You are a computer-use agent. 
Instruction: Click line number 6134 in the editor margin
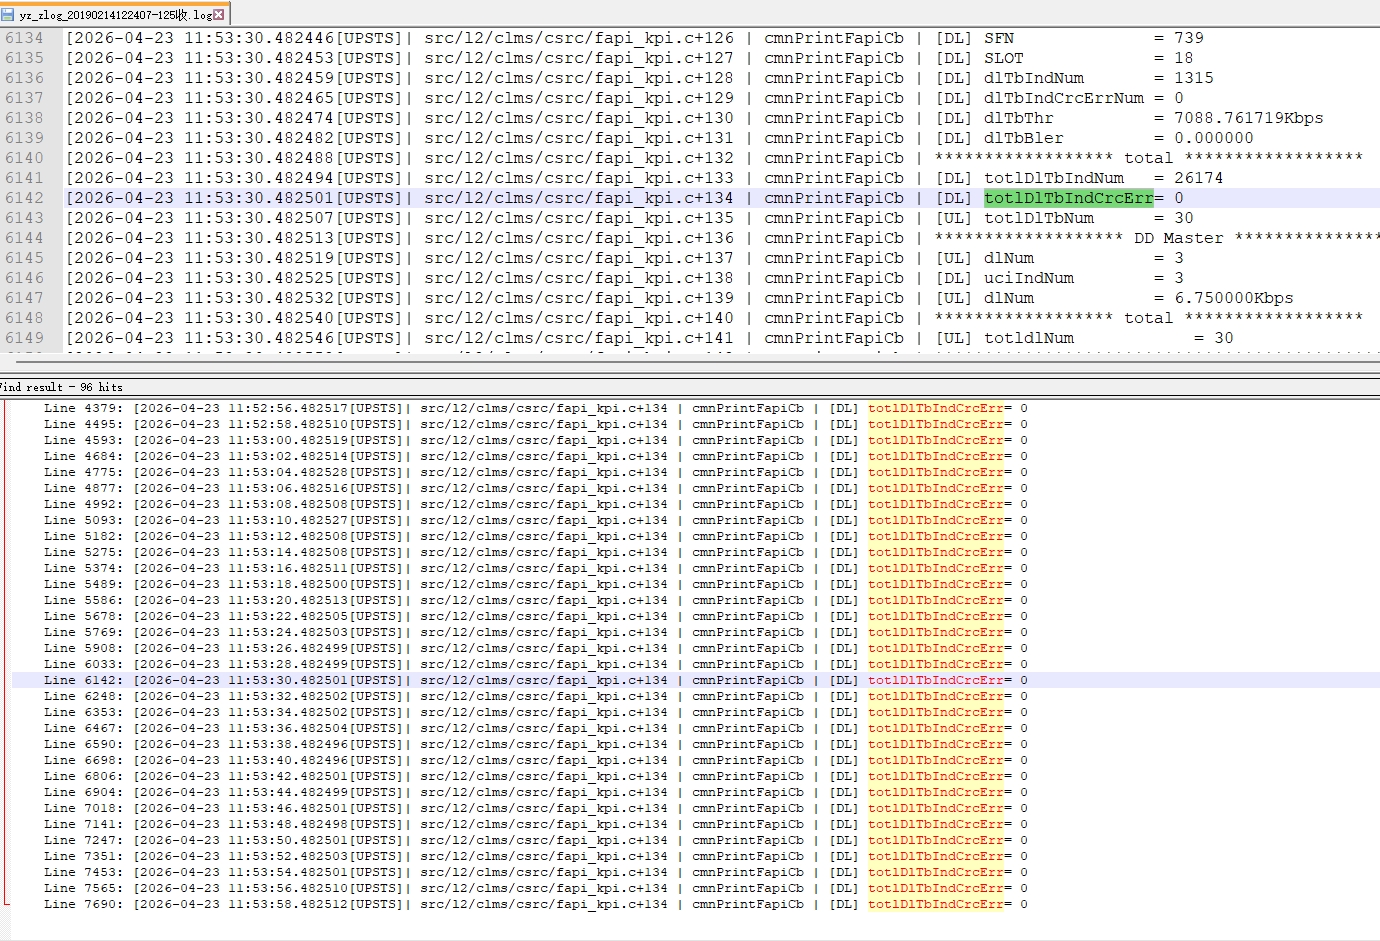pos(24,38)
